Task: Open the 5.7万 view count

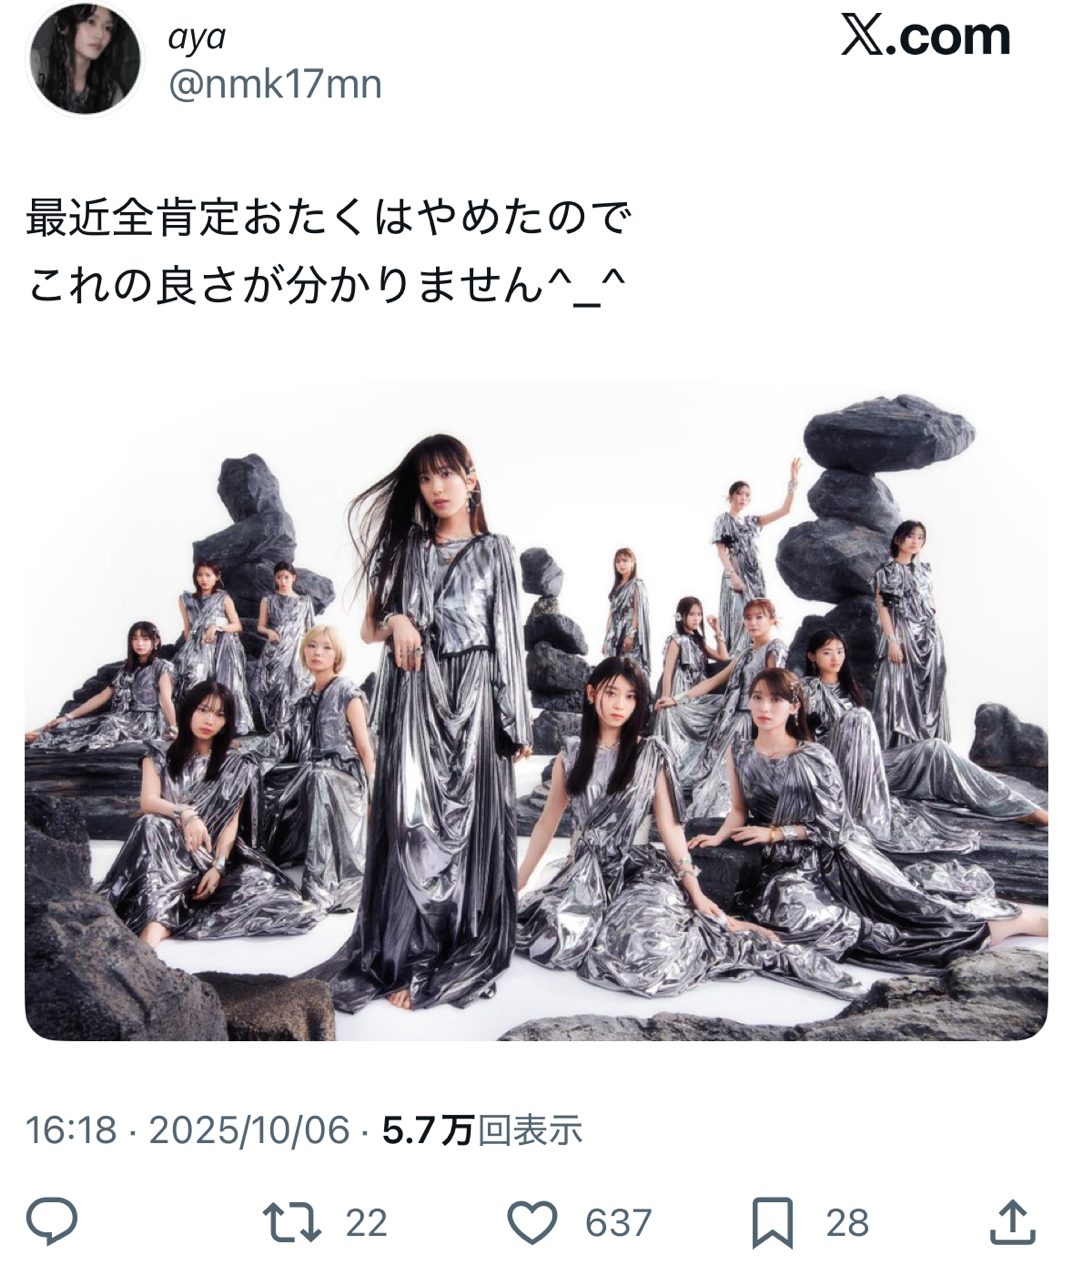Action: coord(482,1130)
